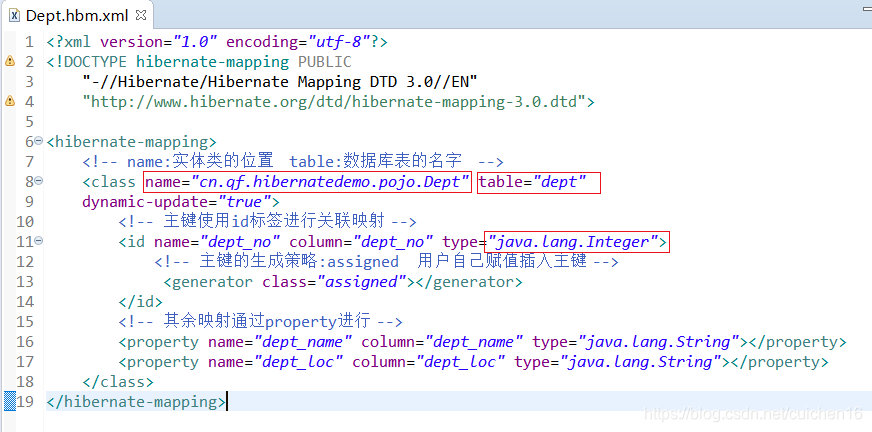Click the comment about the assigned key strategy
Screen dimensions: 872x432
point(386,262)
